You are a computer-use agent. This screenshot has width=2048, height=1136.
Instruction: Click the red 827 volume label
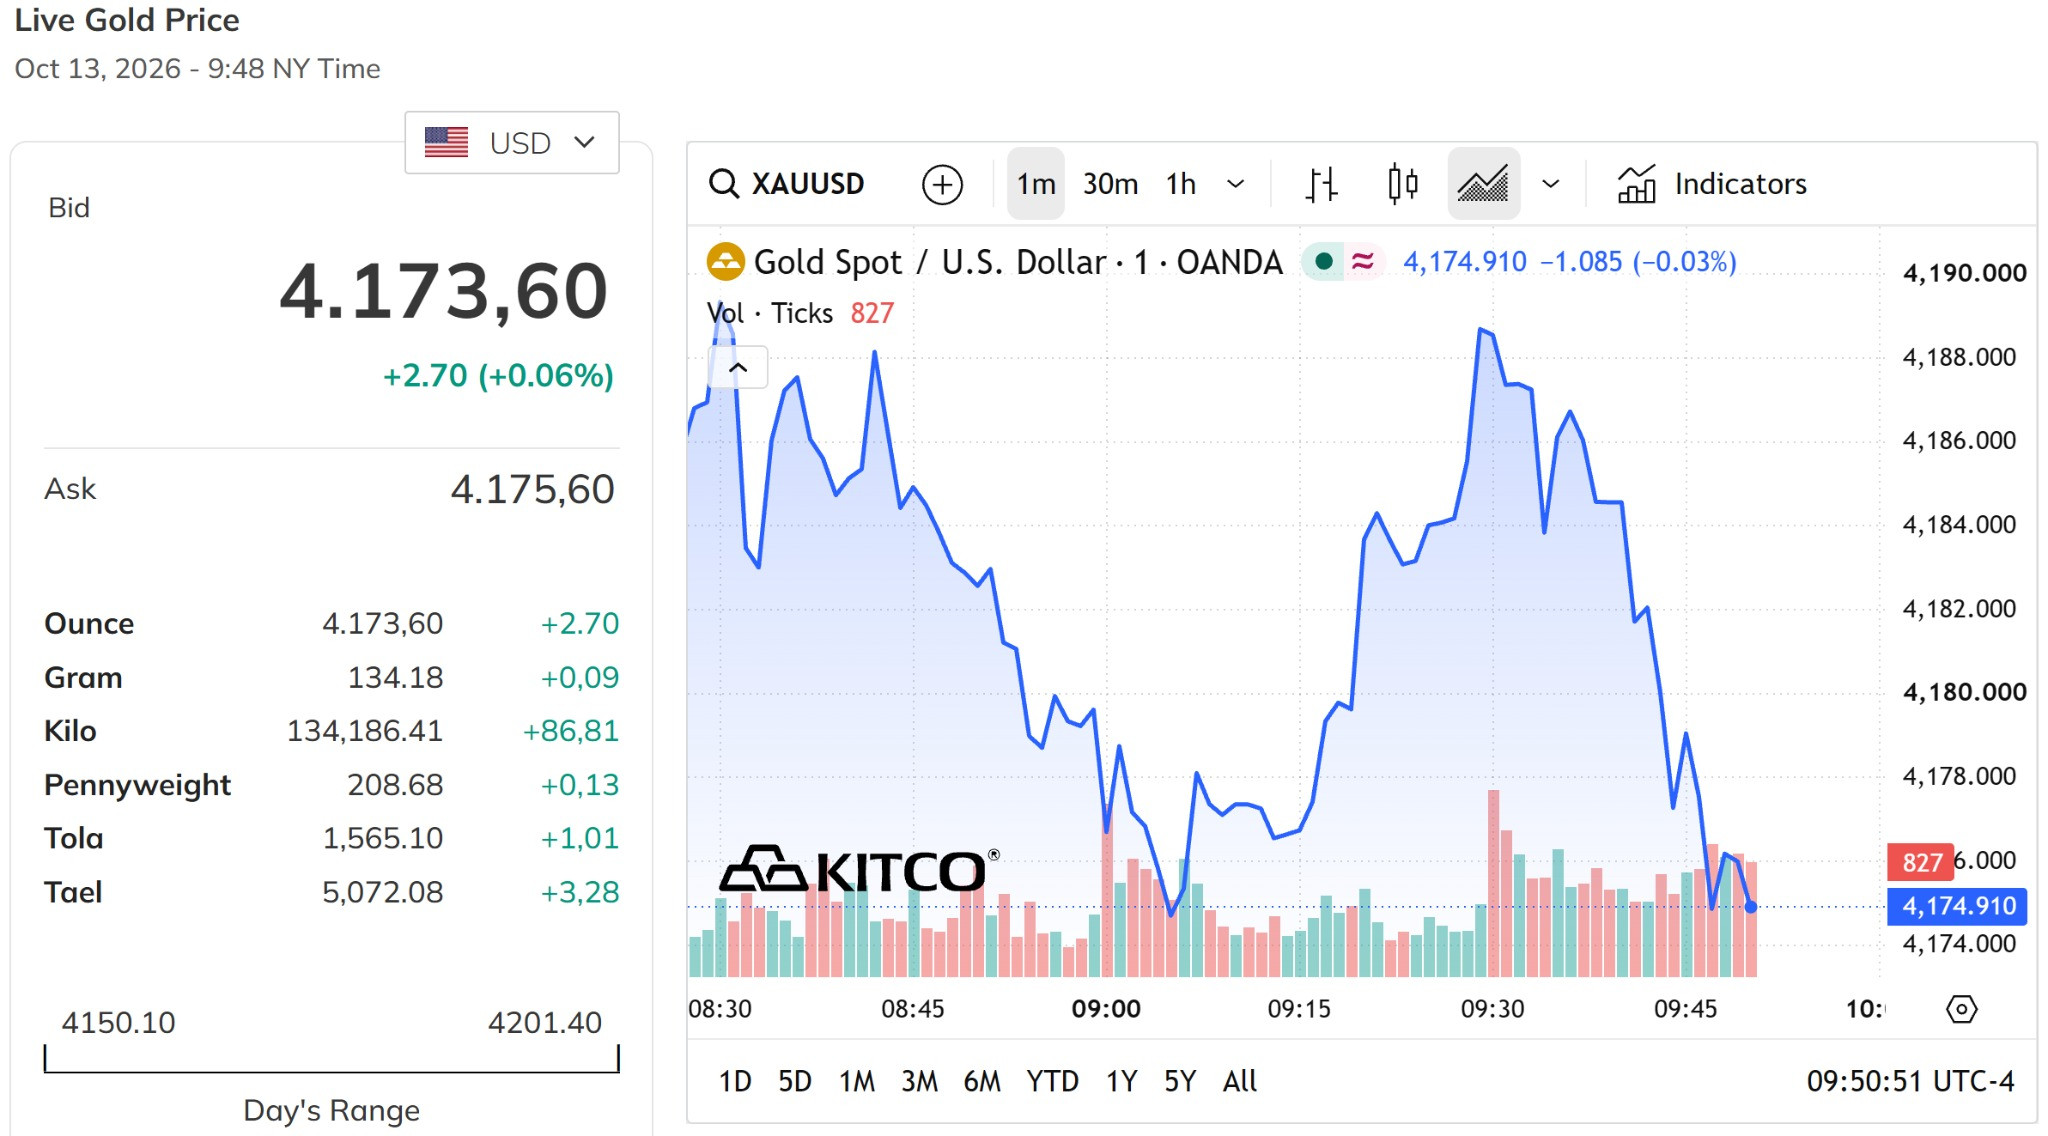[1920, 862]
